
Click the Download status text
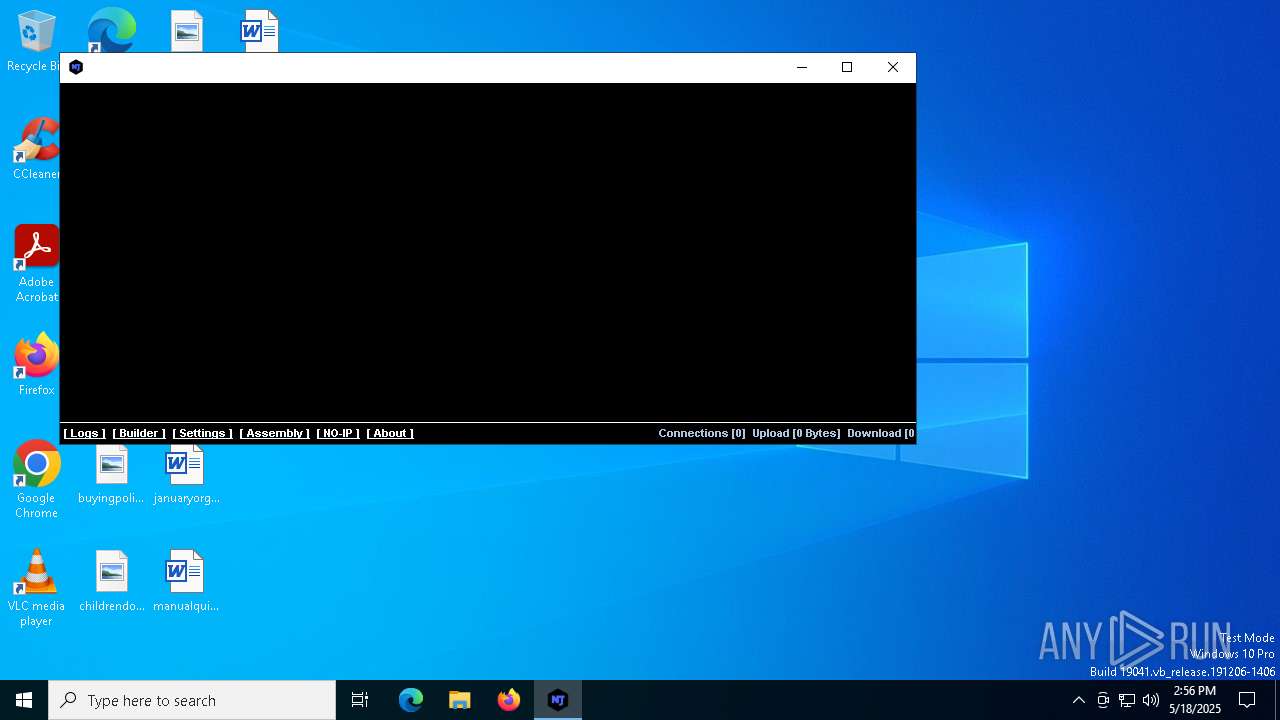coord(881,433)
